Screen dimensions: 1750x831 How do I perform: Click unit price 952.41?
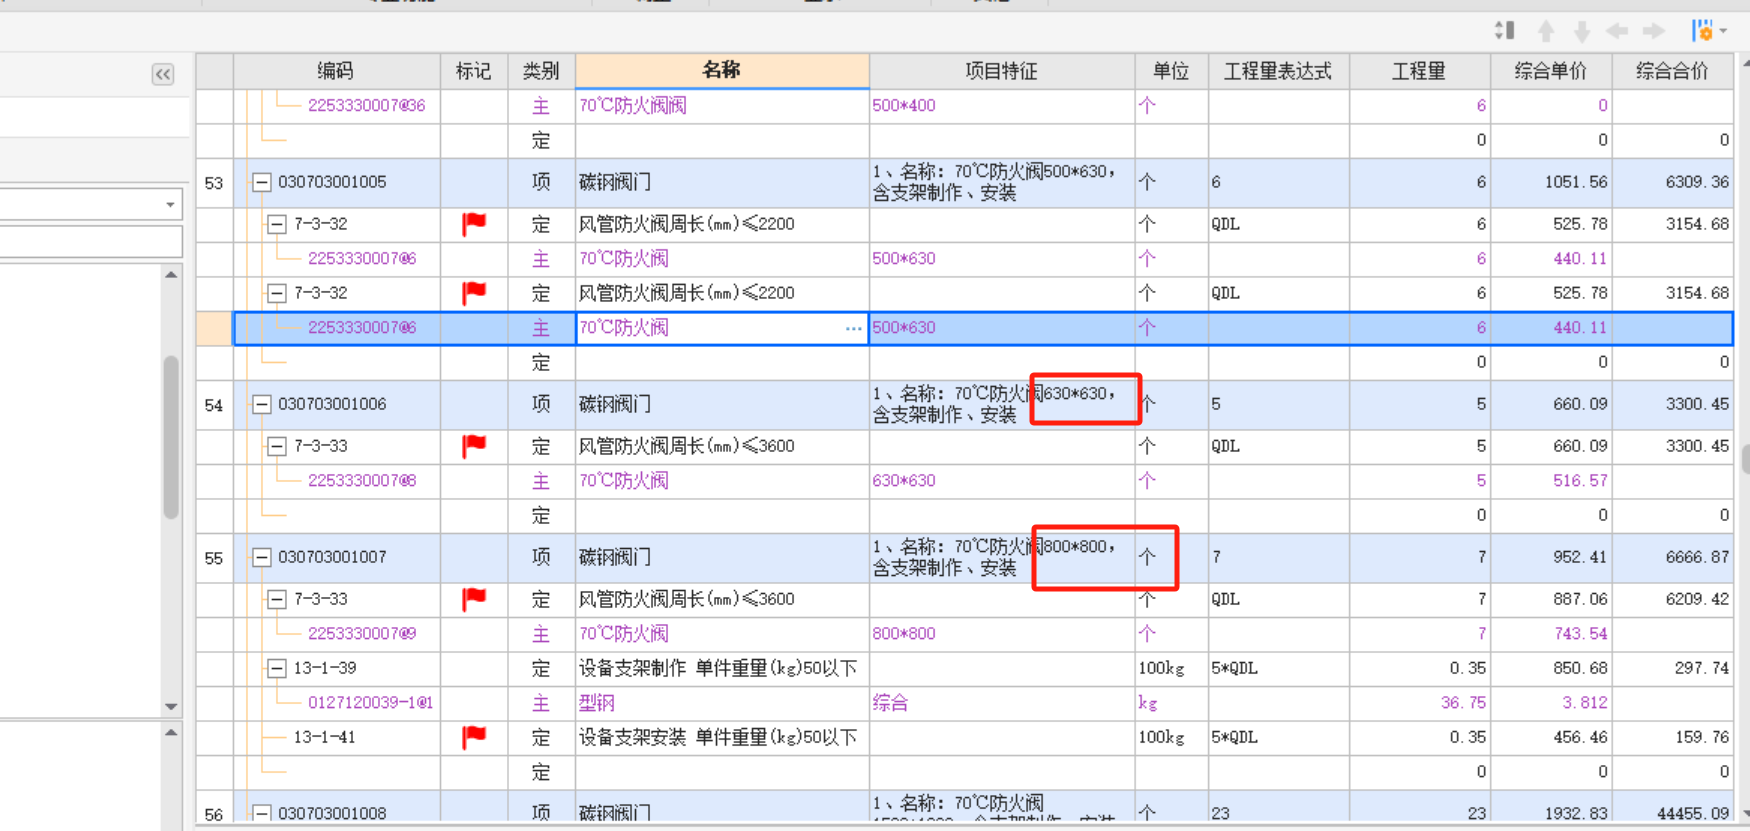(1580, 557)
